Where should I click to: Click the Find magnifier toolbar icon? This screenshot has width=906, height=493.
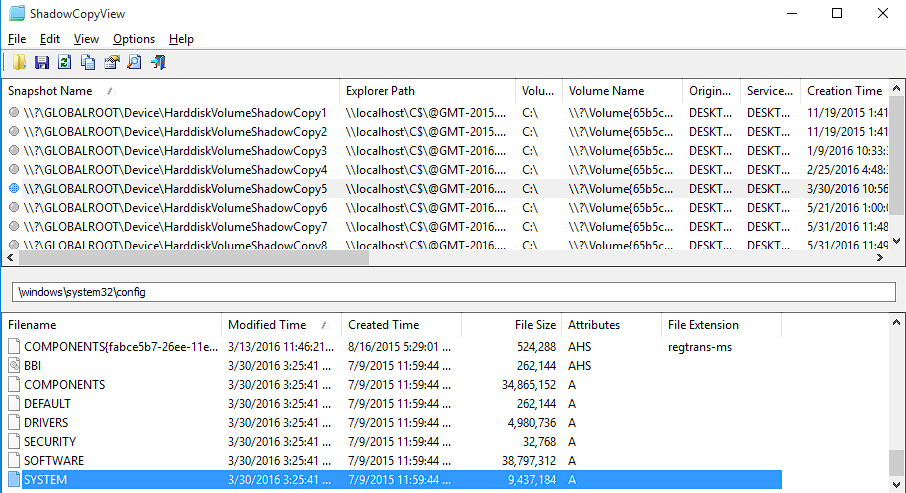click(134, 63)
